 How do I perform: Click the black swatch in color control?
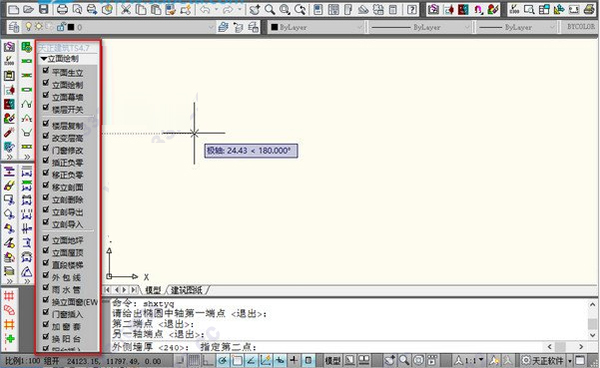(x=274, y=27)
